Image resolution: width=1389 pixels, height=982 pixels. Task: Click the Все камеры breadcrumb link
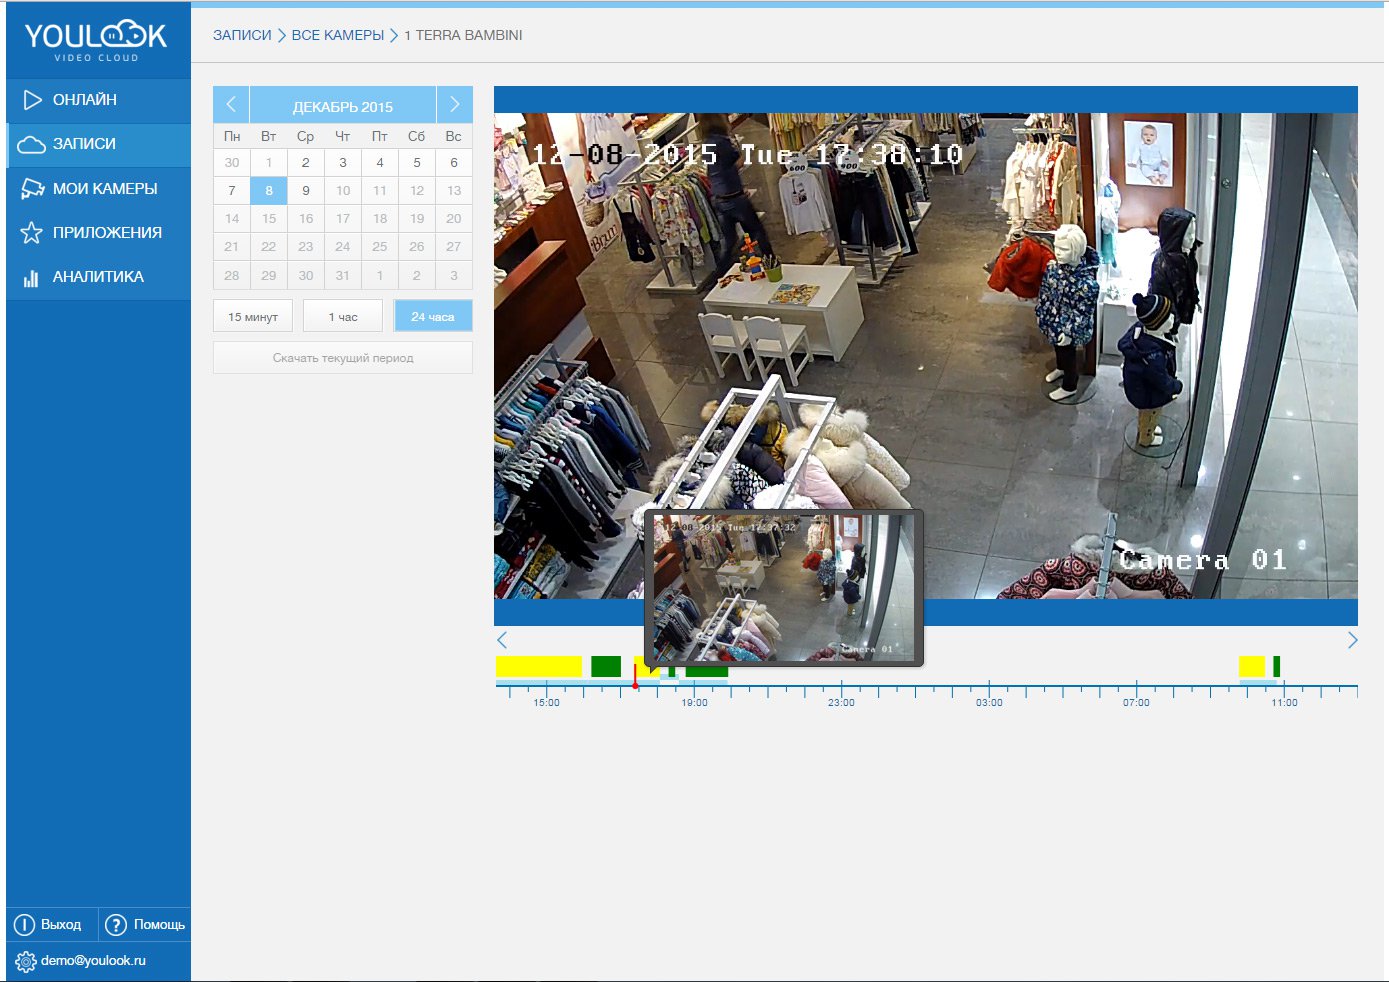pyautogui.click(x=338, y=35)
